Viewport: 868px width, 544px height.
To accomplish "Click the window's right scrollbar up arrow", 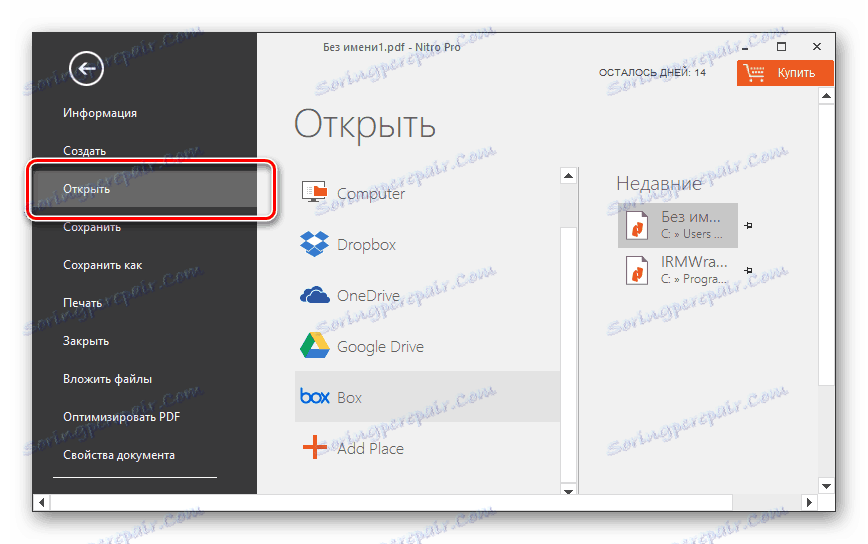I will coord(826,96).
